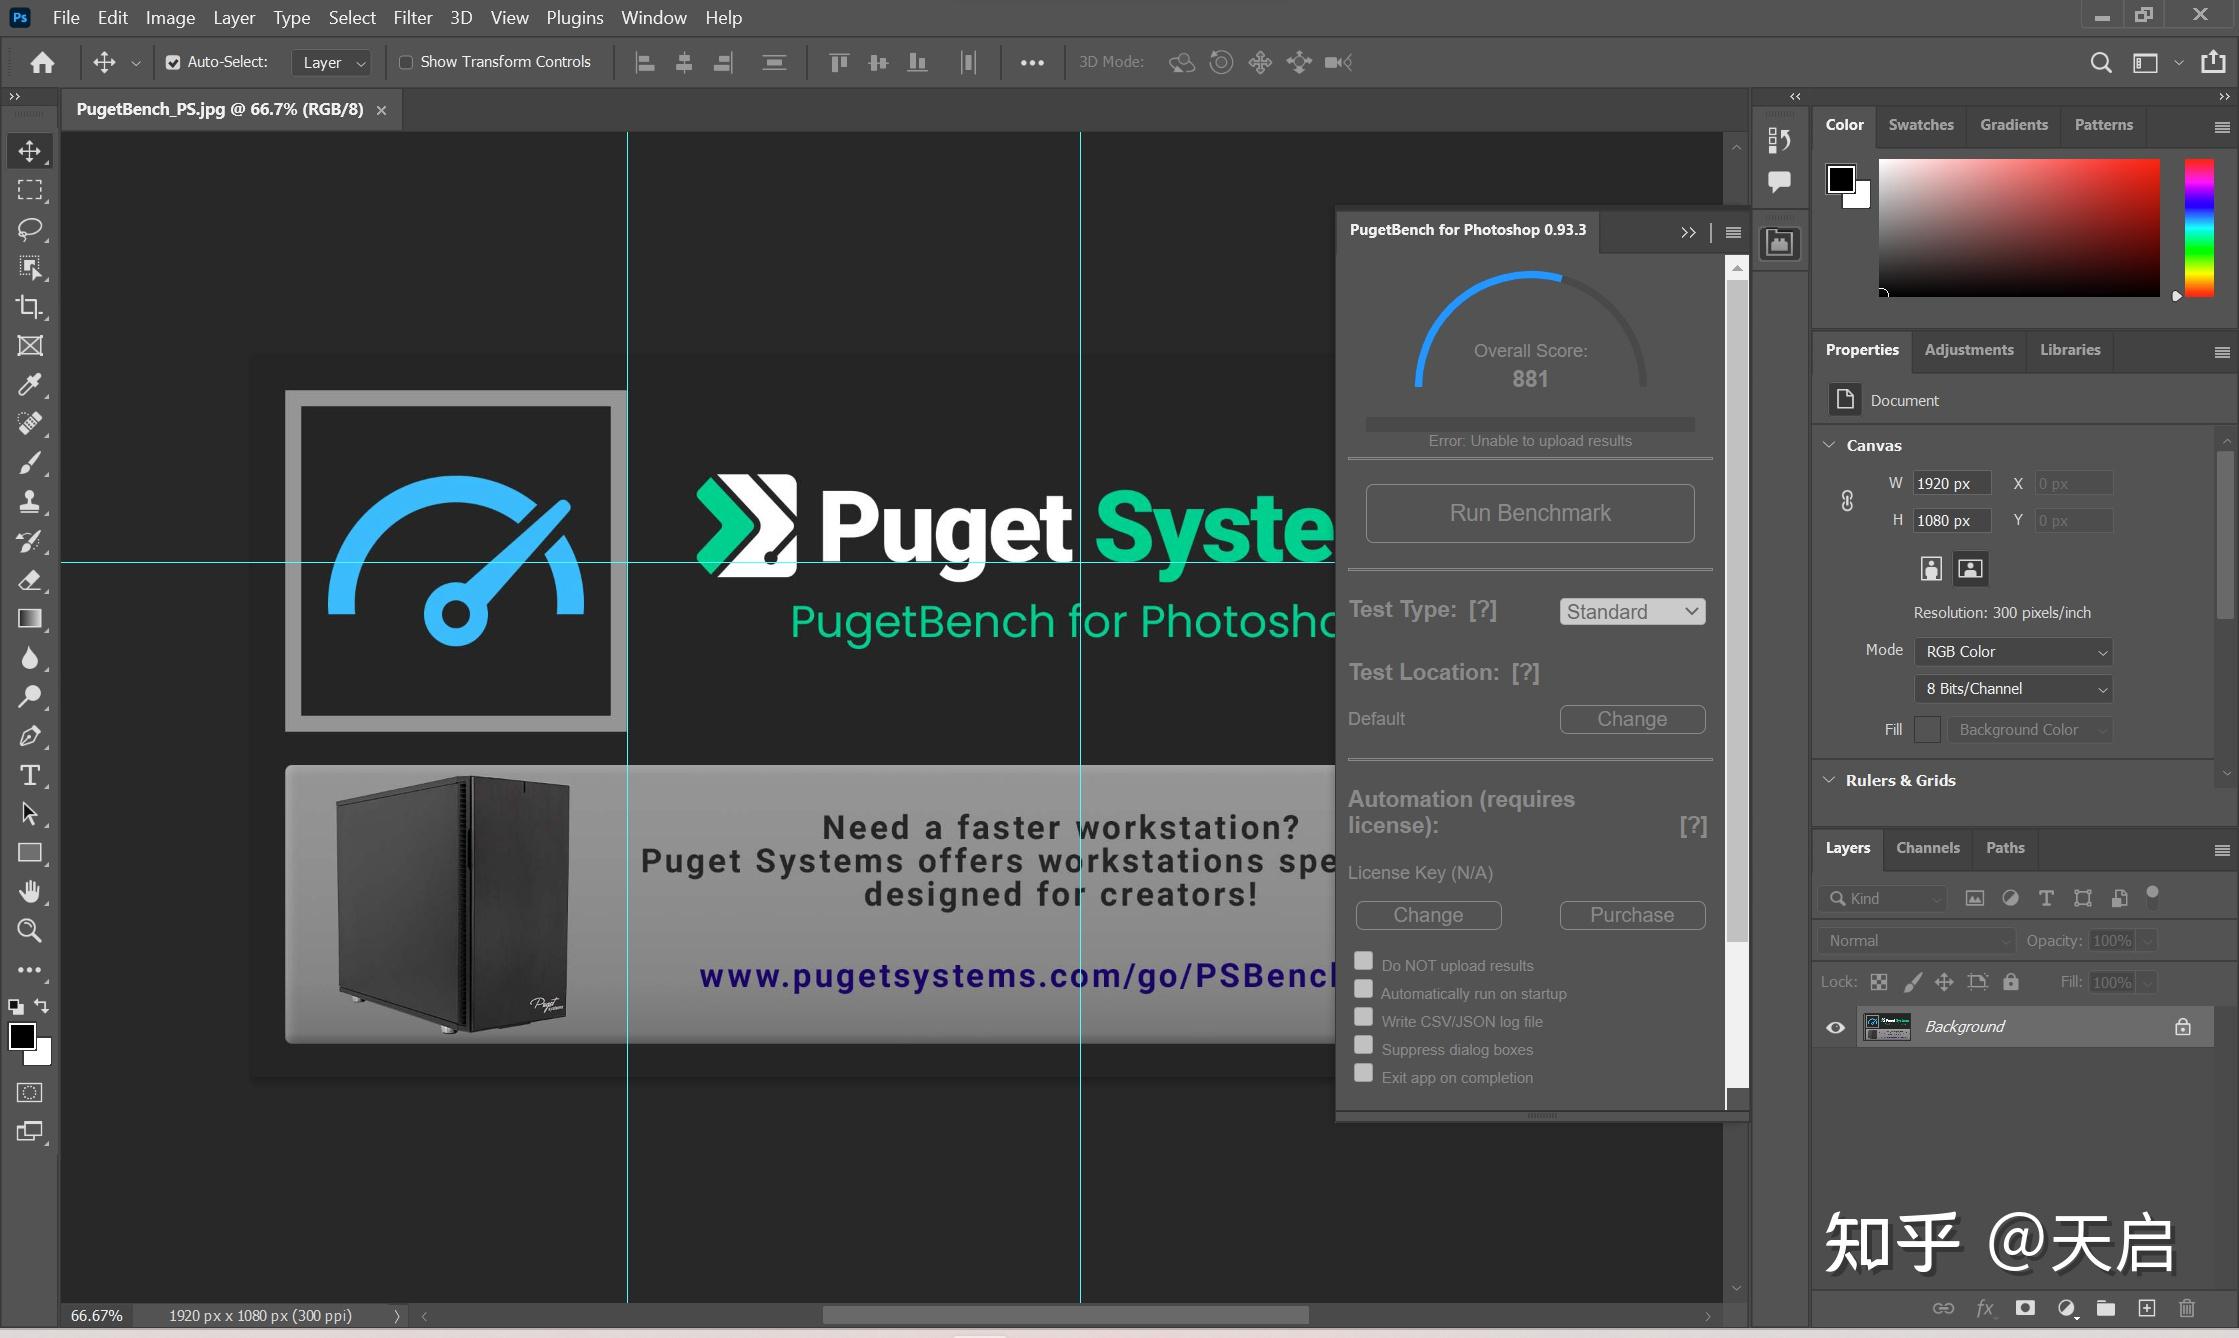Select the Hand tool

30,892
